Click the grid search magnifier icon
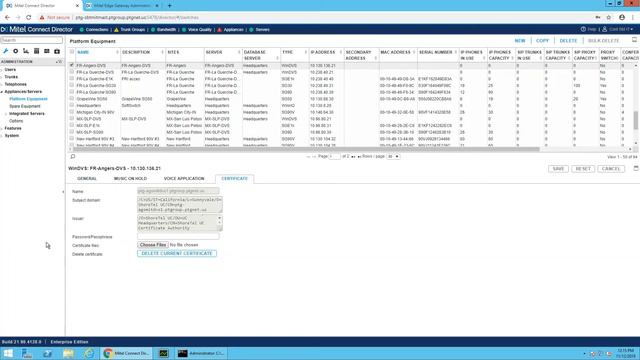The image size is (640, 360). pos(73,156)
